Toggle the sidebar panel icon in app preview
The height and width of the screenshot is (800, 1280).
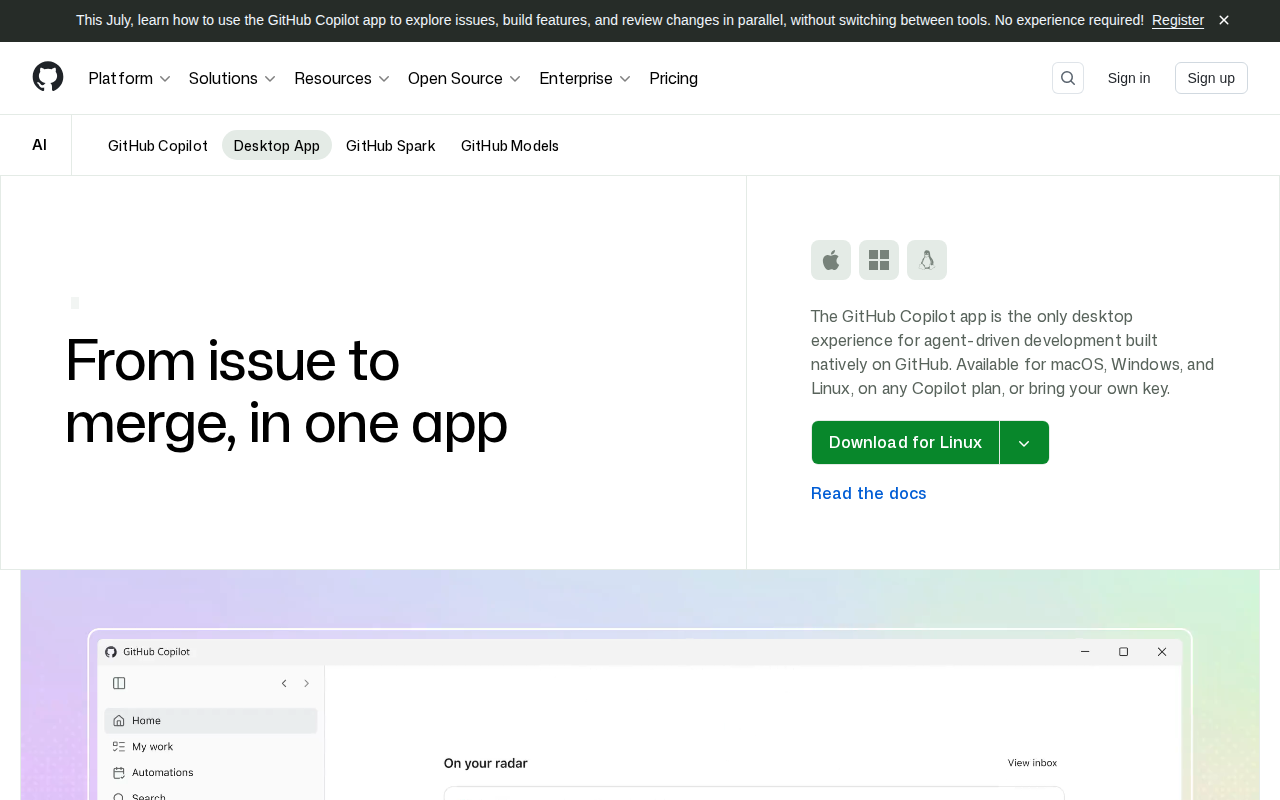coord(119,683)
